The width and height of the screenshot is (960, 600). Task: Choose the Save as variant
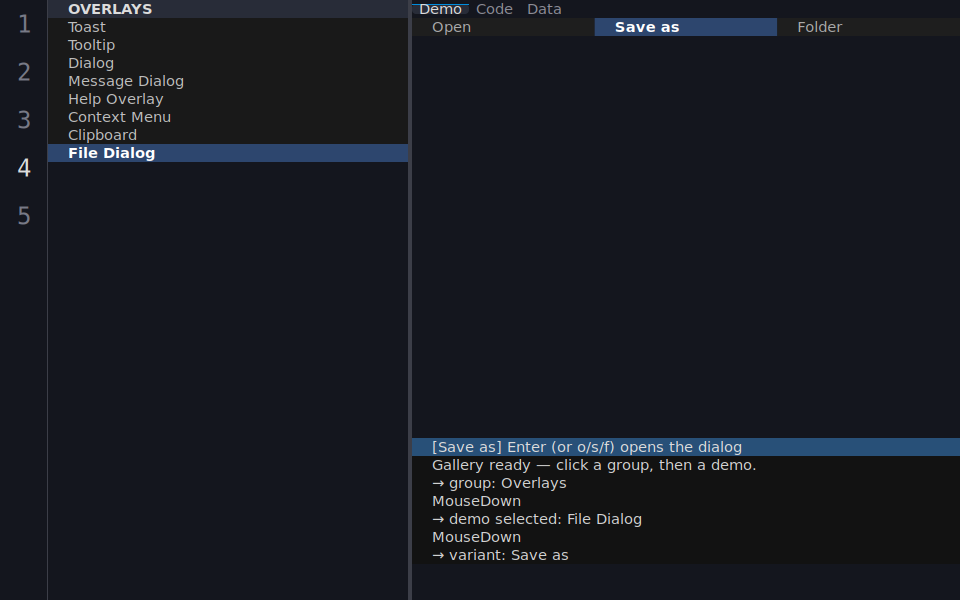(x=686, y=27)
